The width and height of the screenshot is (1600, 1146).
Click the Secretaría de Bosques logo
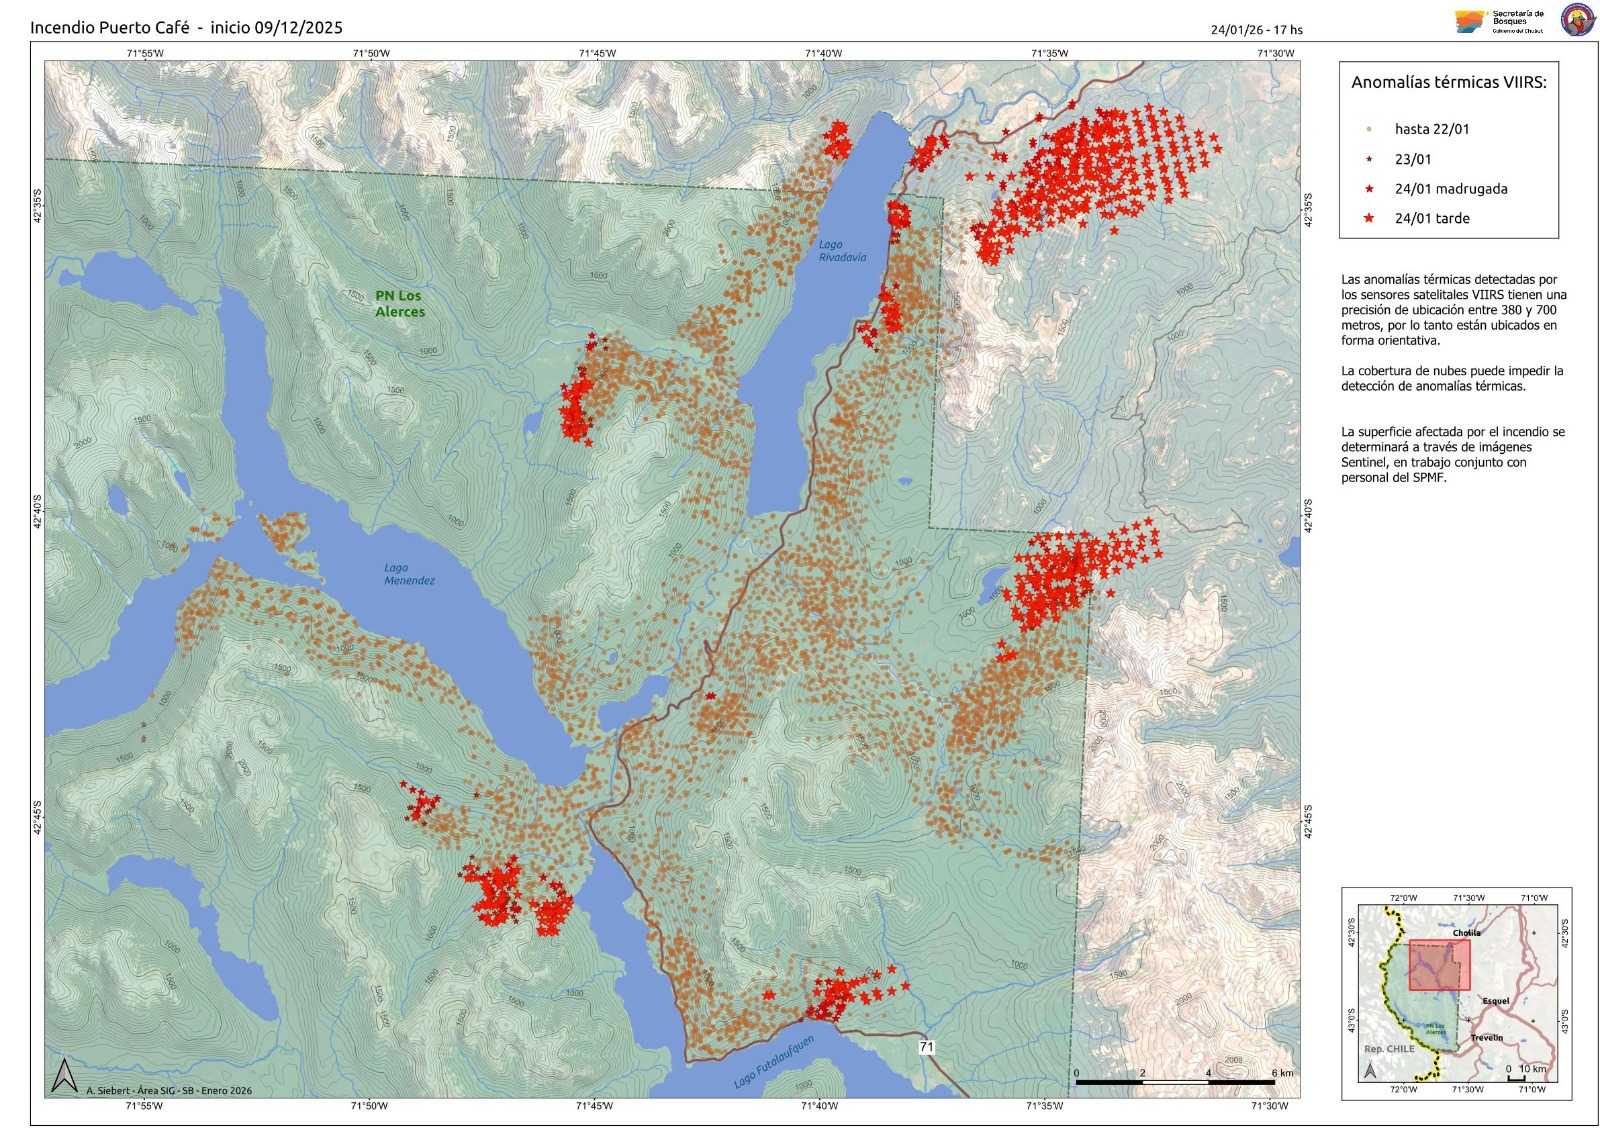tap(1499, 22)
